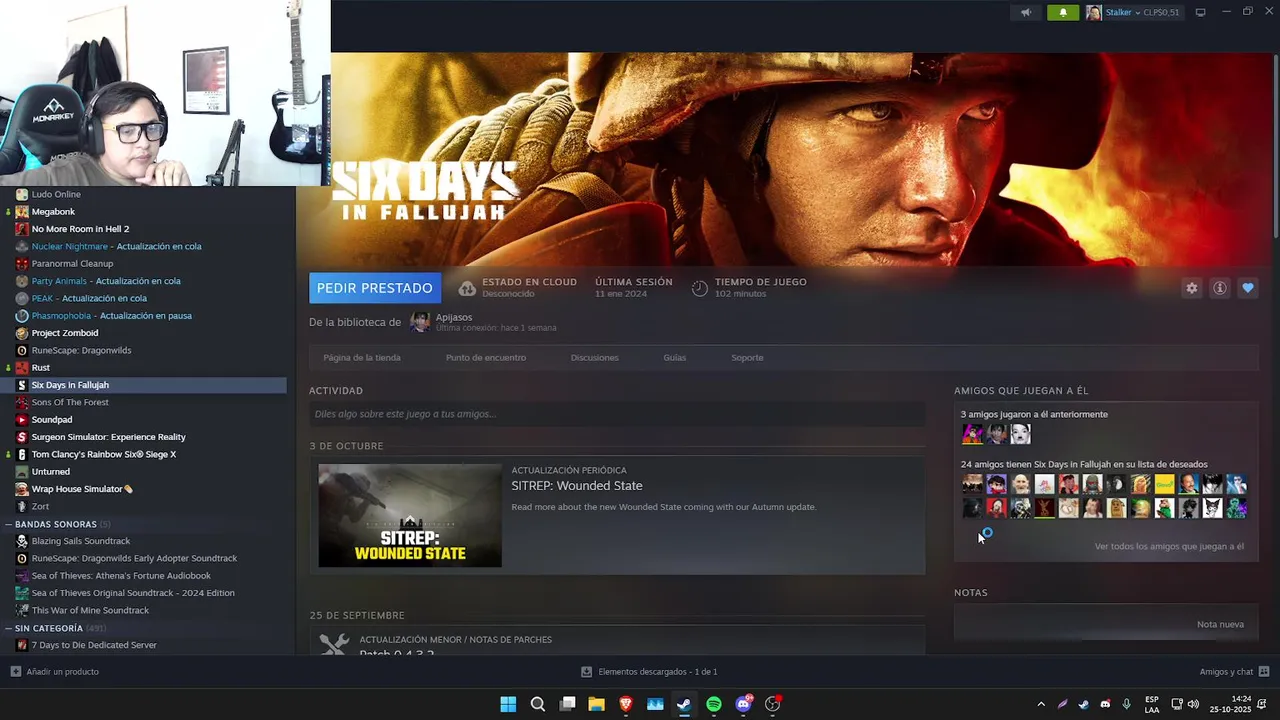1280x720 pixels.
Task: Click Rust game icon in list
Action: point(22,368)
